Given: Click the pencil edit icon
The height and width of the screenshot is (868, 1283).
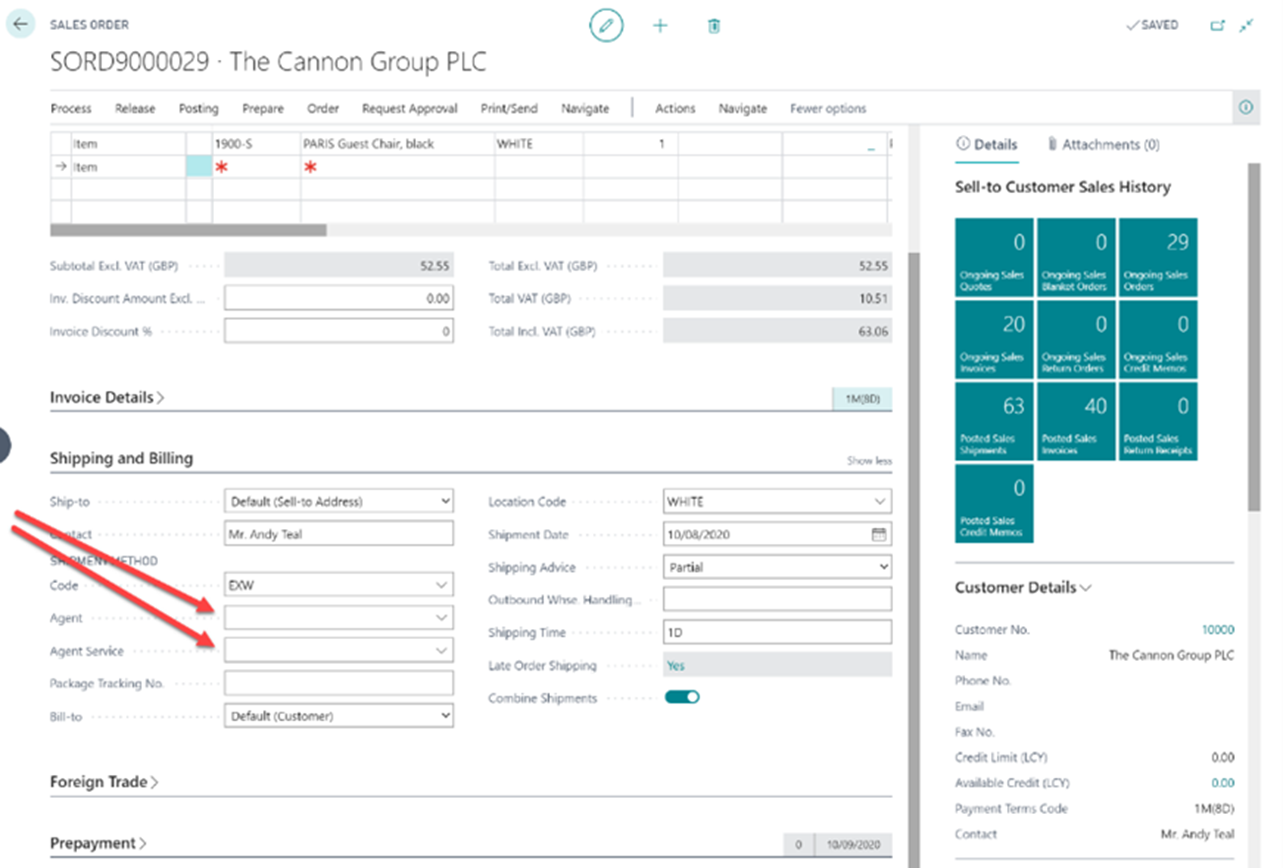Looking at the screenshot, I should tap(605, 26).
